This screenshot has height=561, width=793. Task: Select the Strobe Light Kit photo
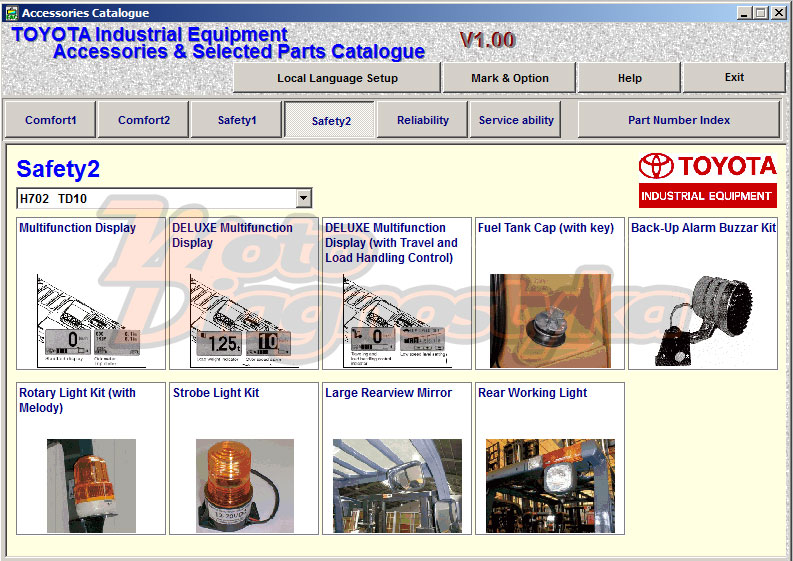click(x=244, y=486)
